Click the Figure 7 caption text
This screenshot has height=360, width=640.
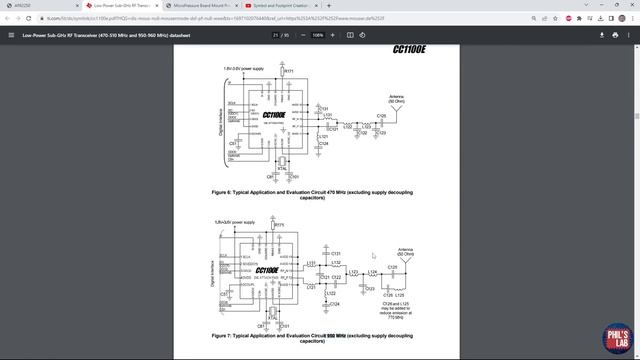[x=312, y=338]
